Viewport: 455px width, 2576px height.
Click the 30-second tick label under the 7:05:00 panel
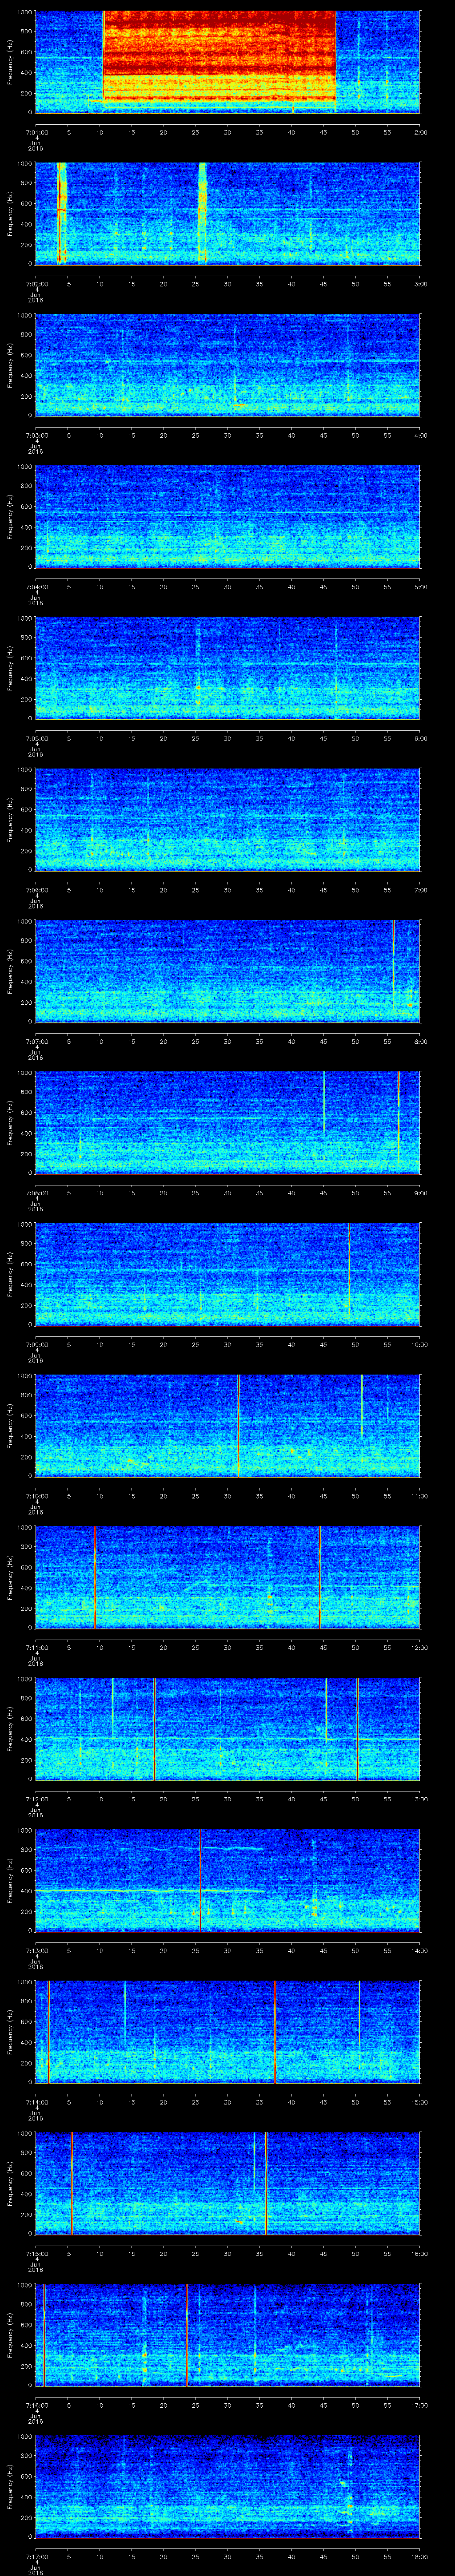(228, 739)
